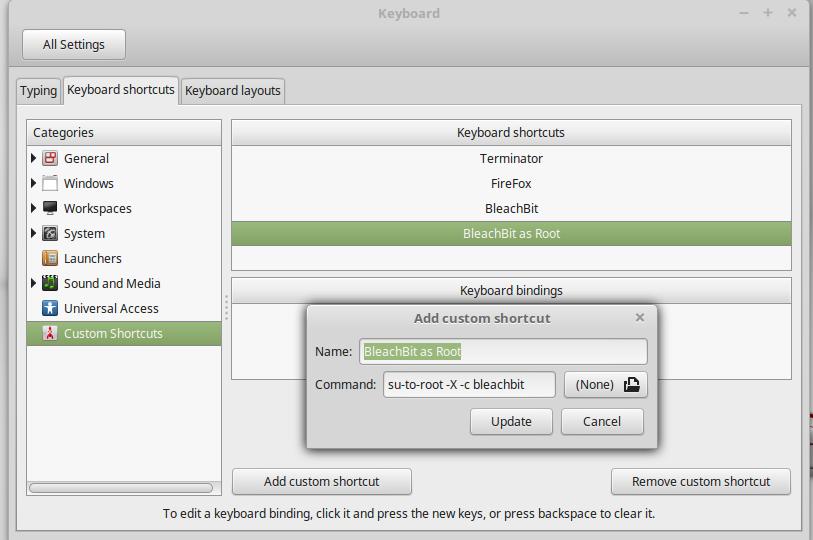Select the Terminator shortcut row
Screen dimensions: 813x540
tap(511, 158)
